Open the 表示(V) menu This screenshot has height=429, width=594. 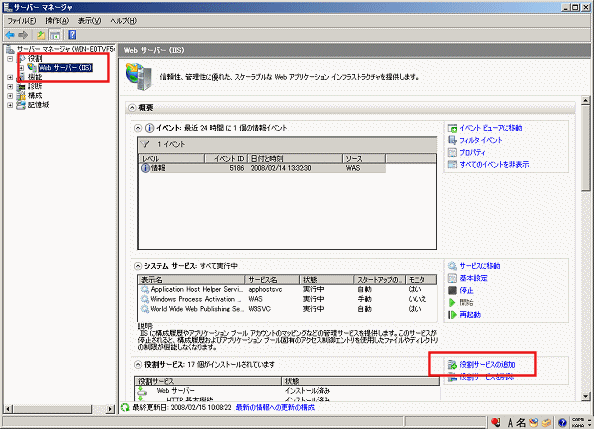pyautogui.click(x=89, y=21)
